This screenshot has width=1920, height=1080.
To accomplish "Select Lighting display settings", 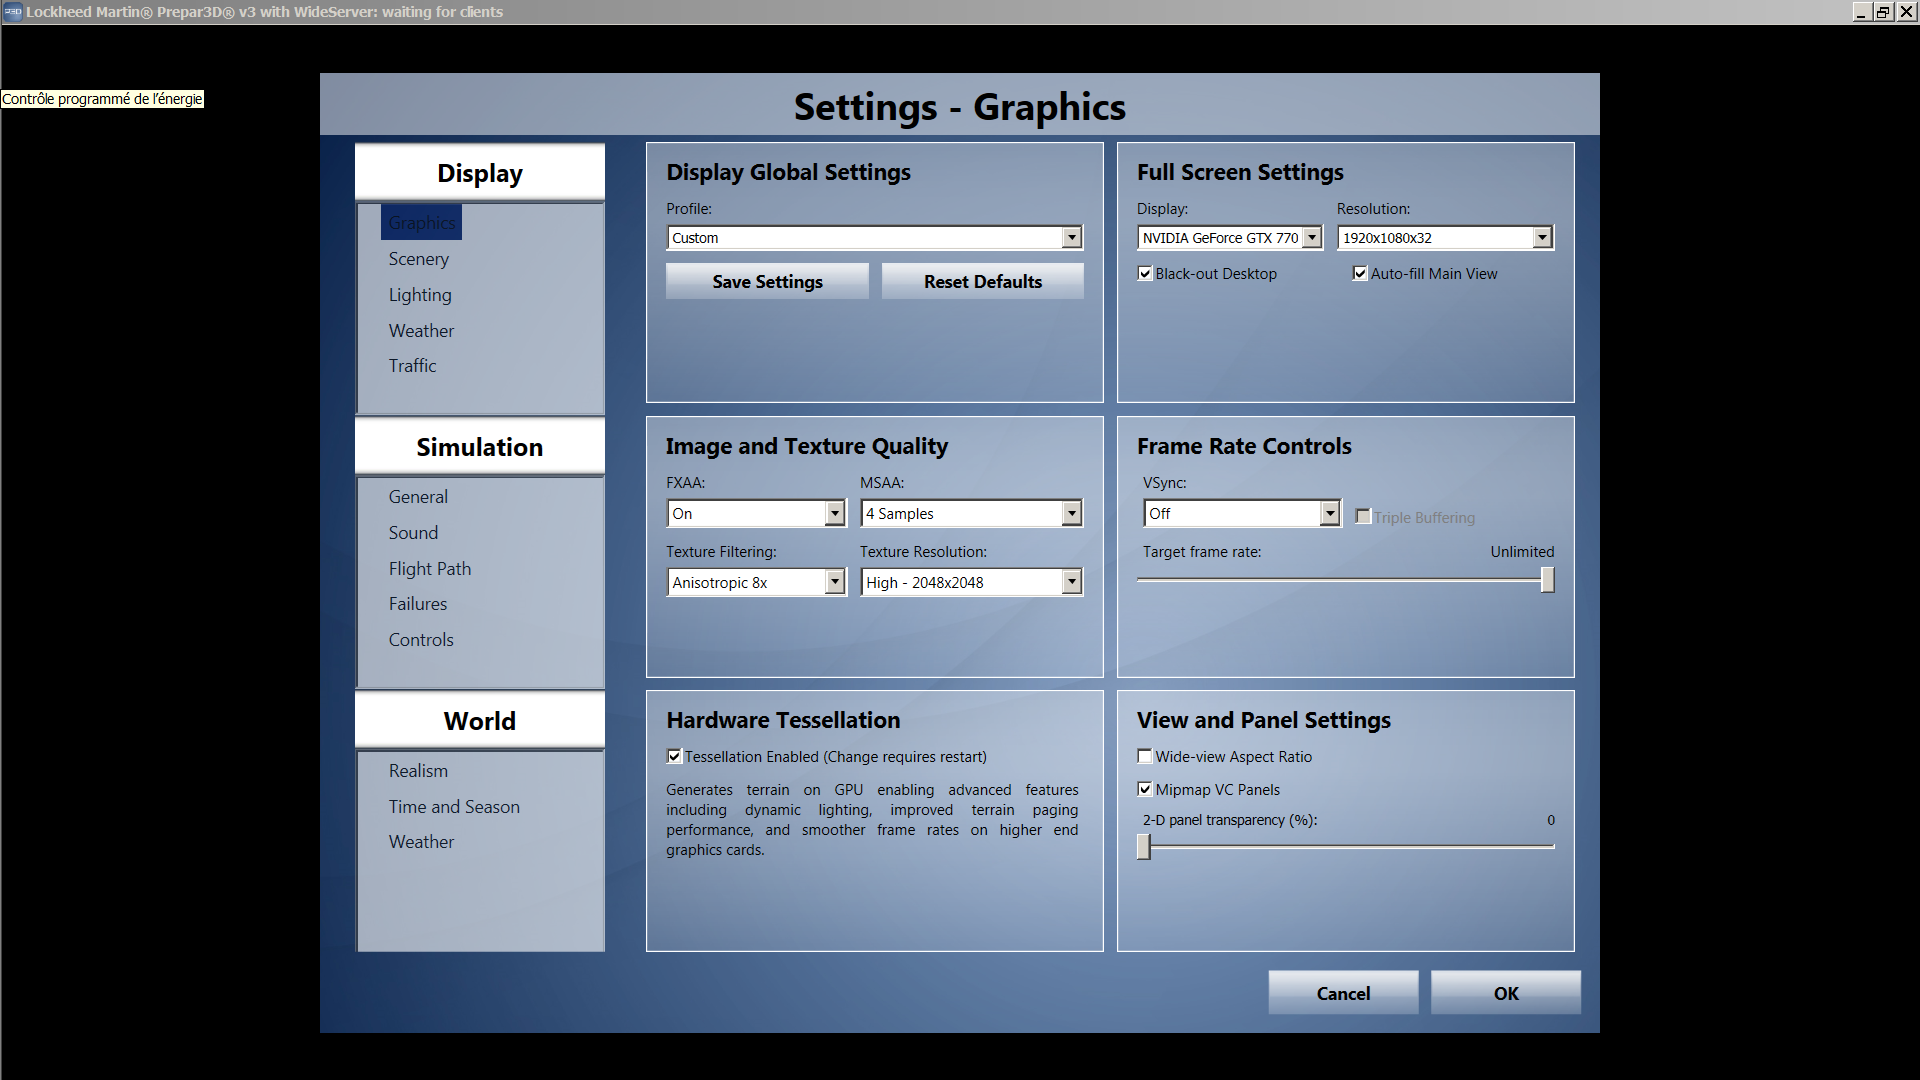I will [417, 294].
